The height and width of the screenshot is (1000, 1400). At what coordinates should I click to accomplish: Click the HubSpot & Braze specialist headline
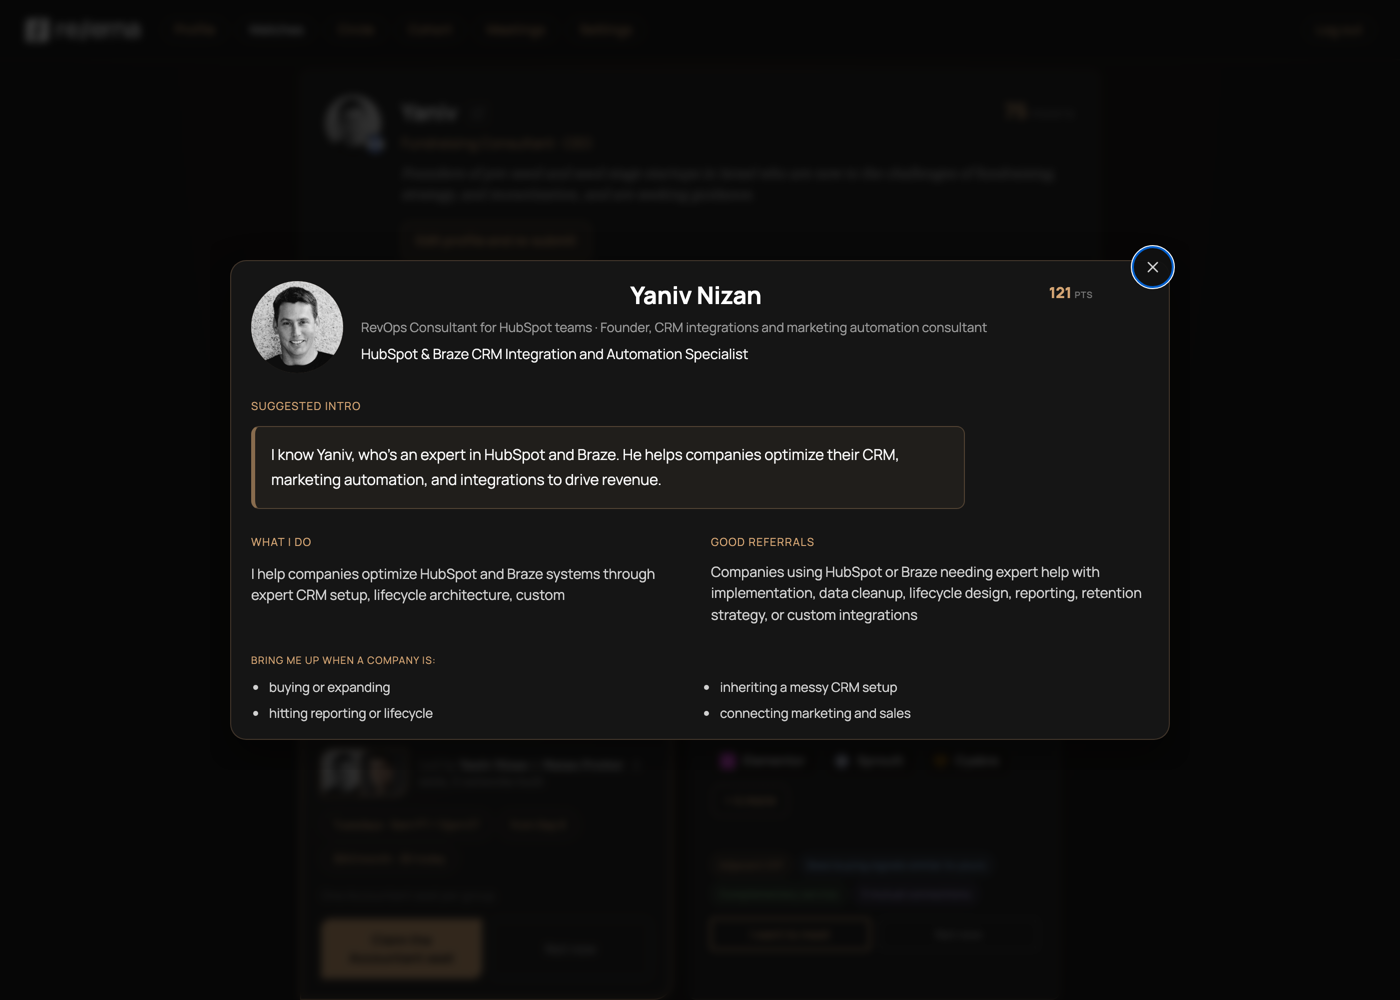554,354
